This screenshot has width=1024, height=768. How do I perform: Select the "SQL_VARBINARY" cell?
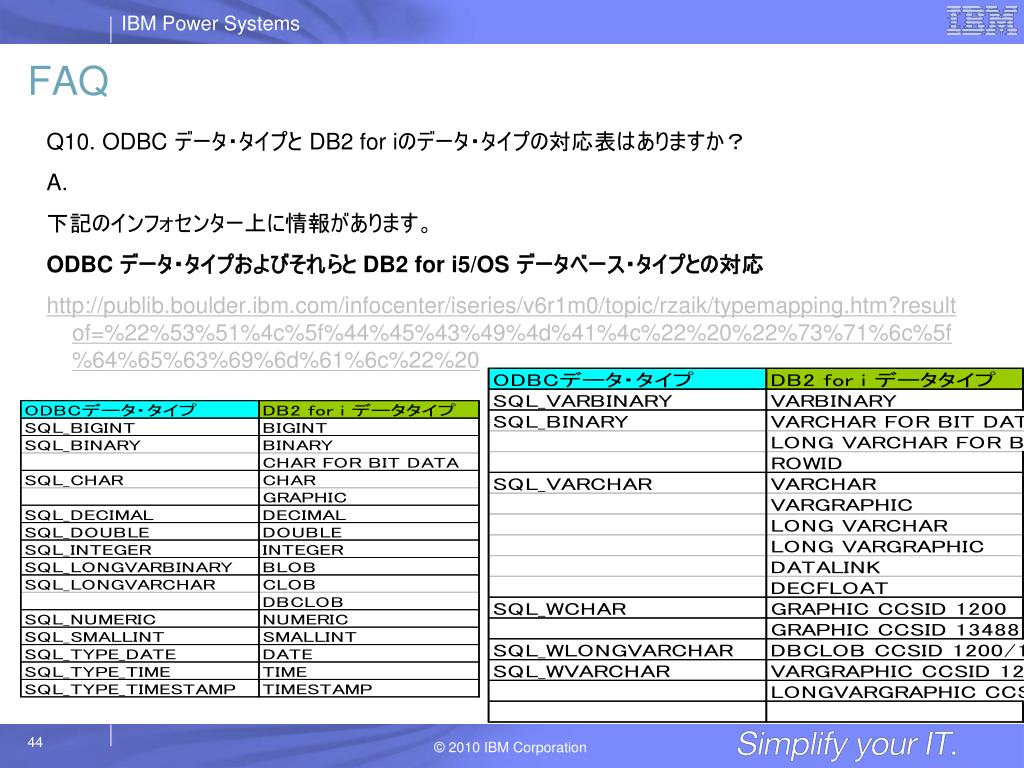click(627, 400)
